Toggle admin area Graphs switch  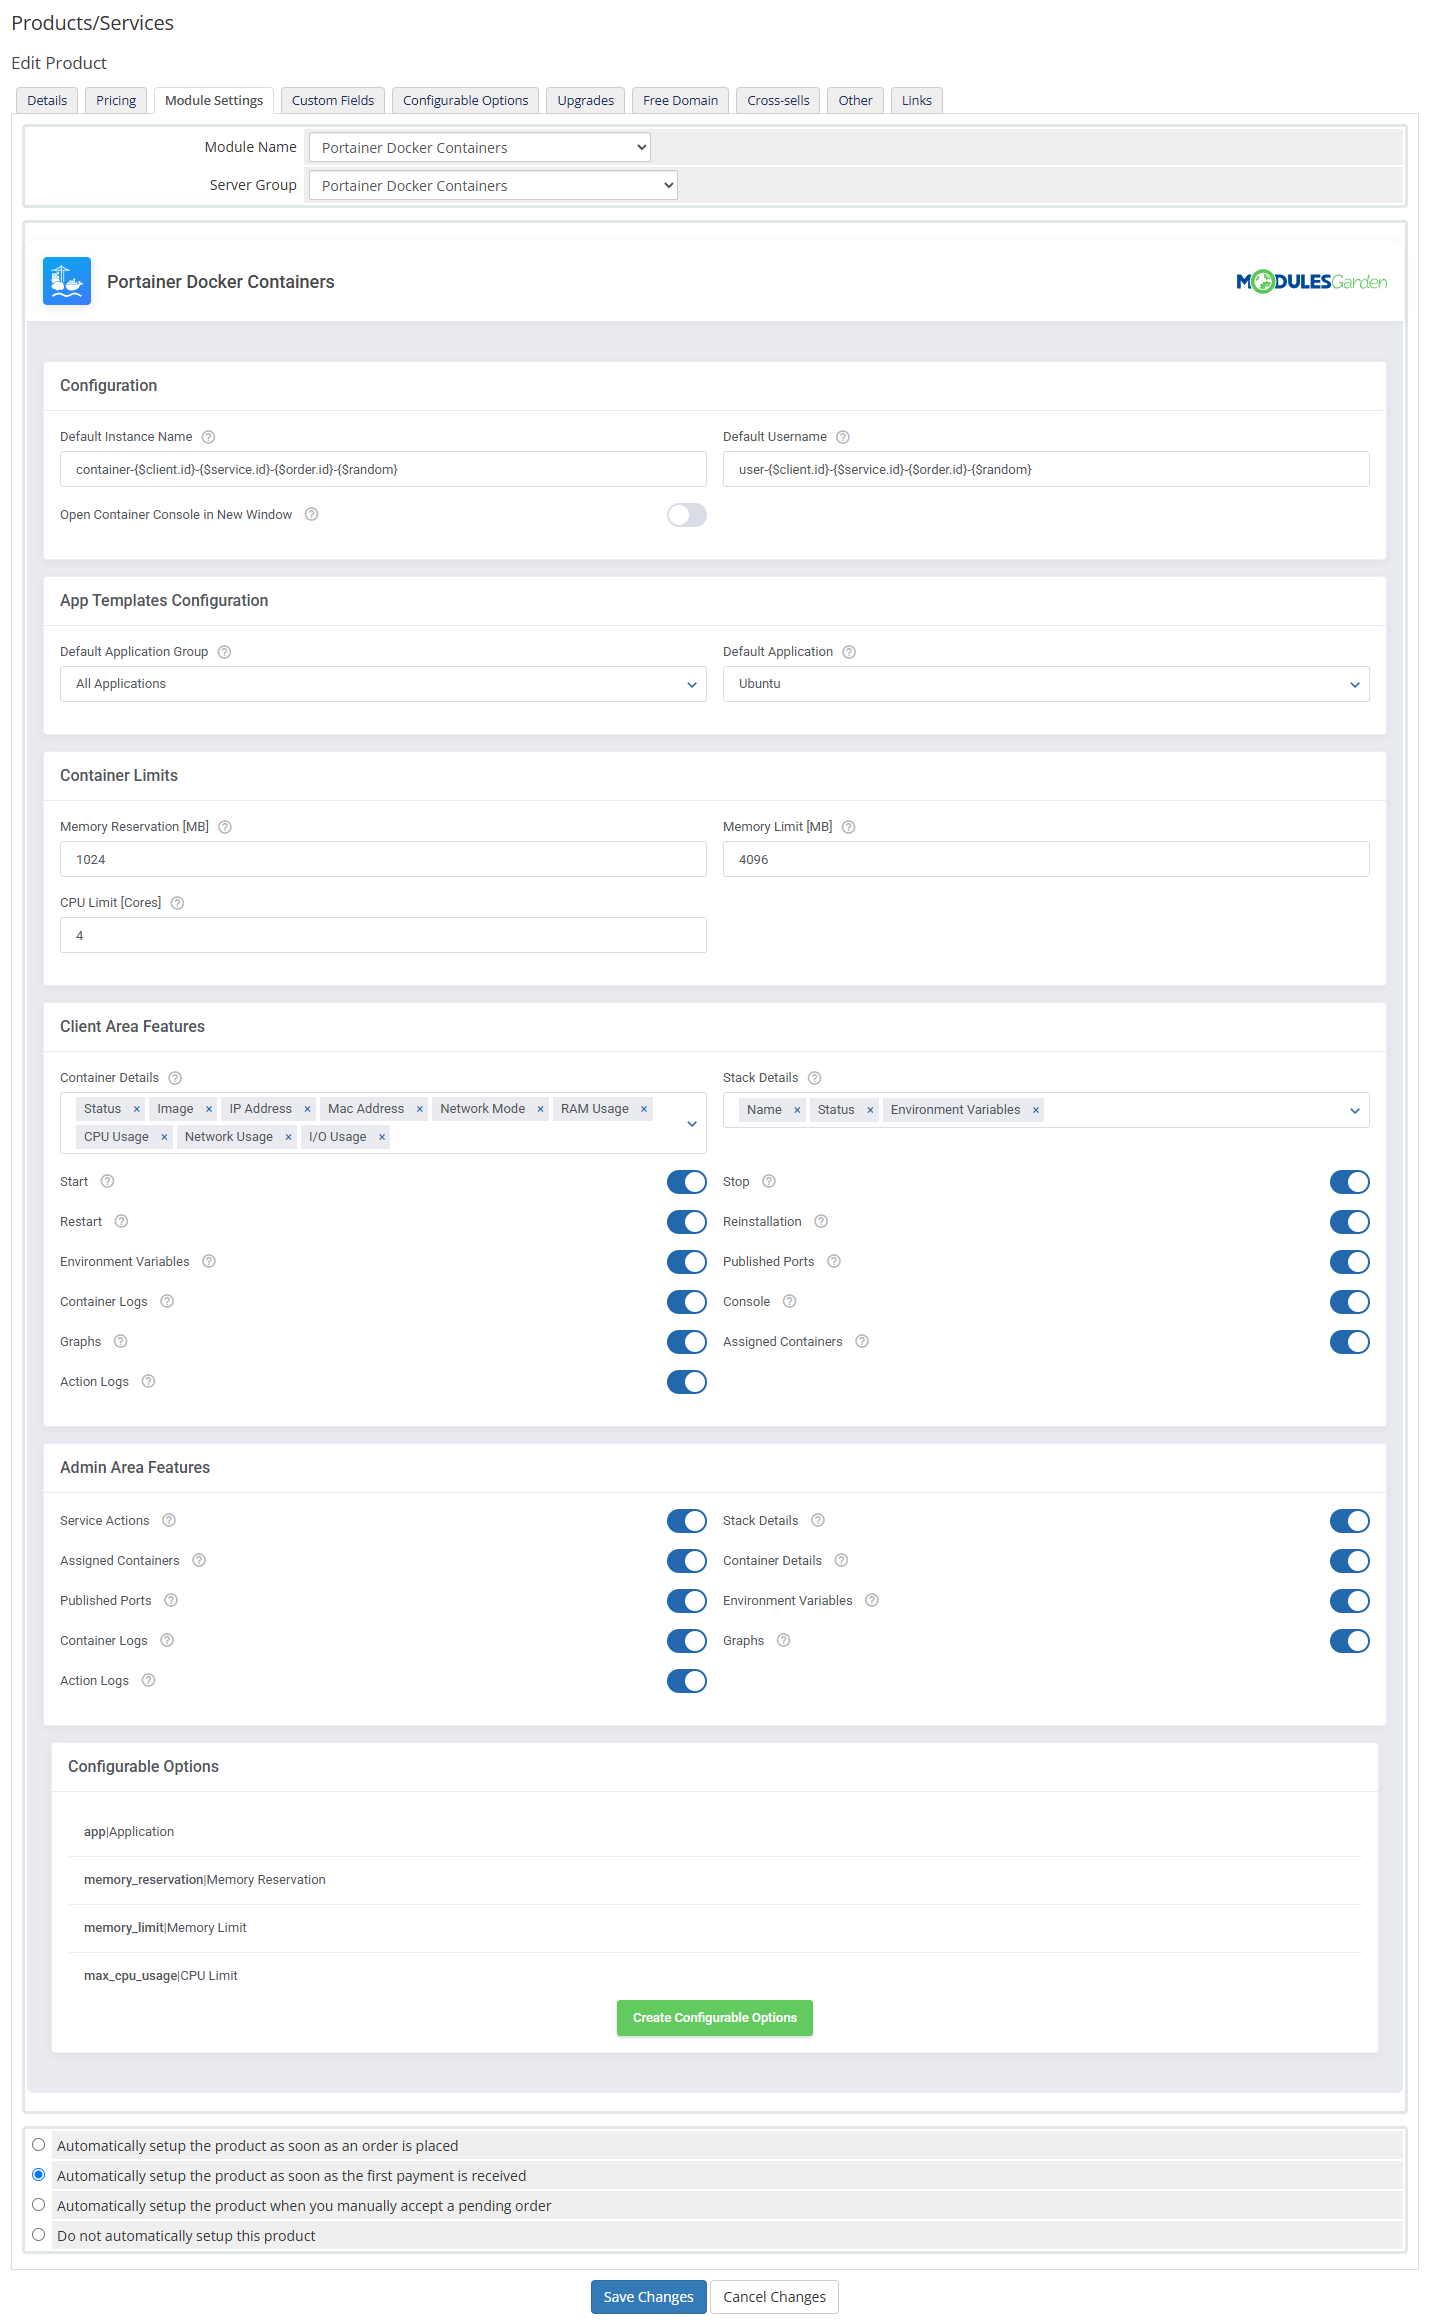coord(1350,1641)
